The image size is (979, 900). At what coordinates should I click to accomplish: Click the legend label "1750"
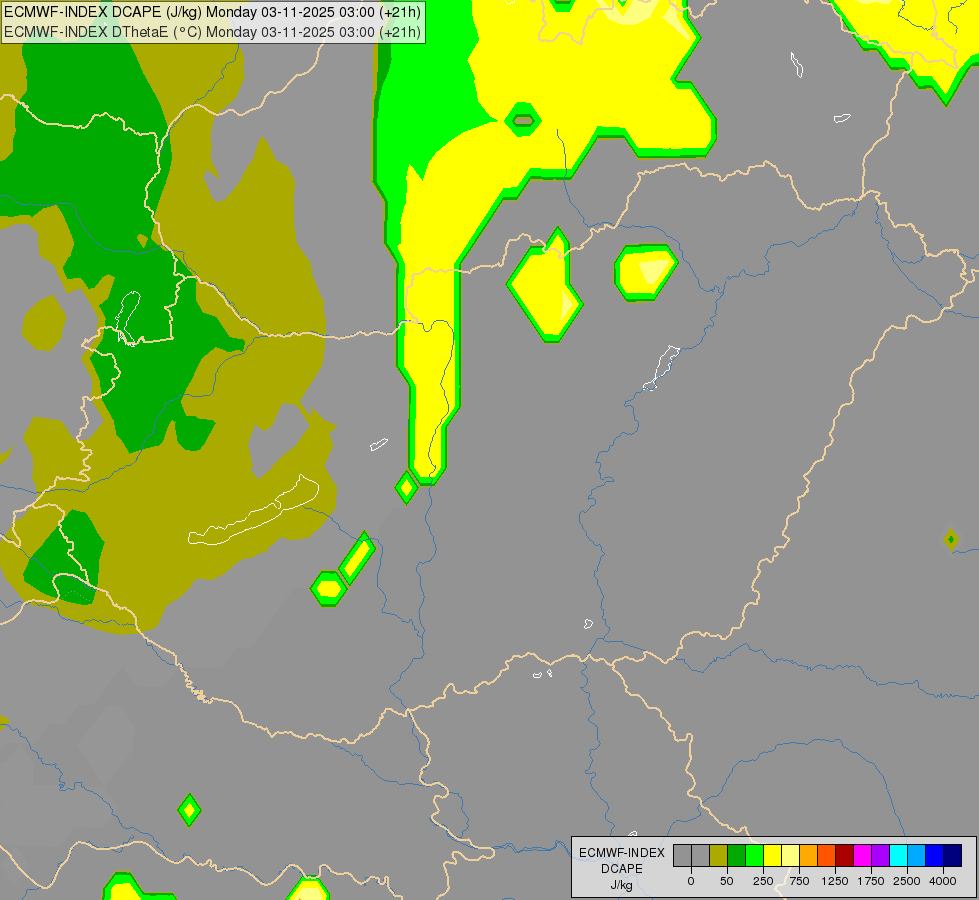pos(871,881)
